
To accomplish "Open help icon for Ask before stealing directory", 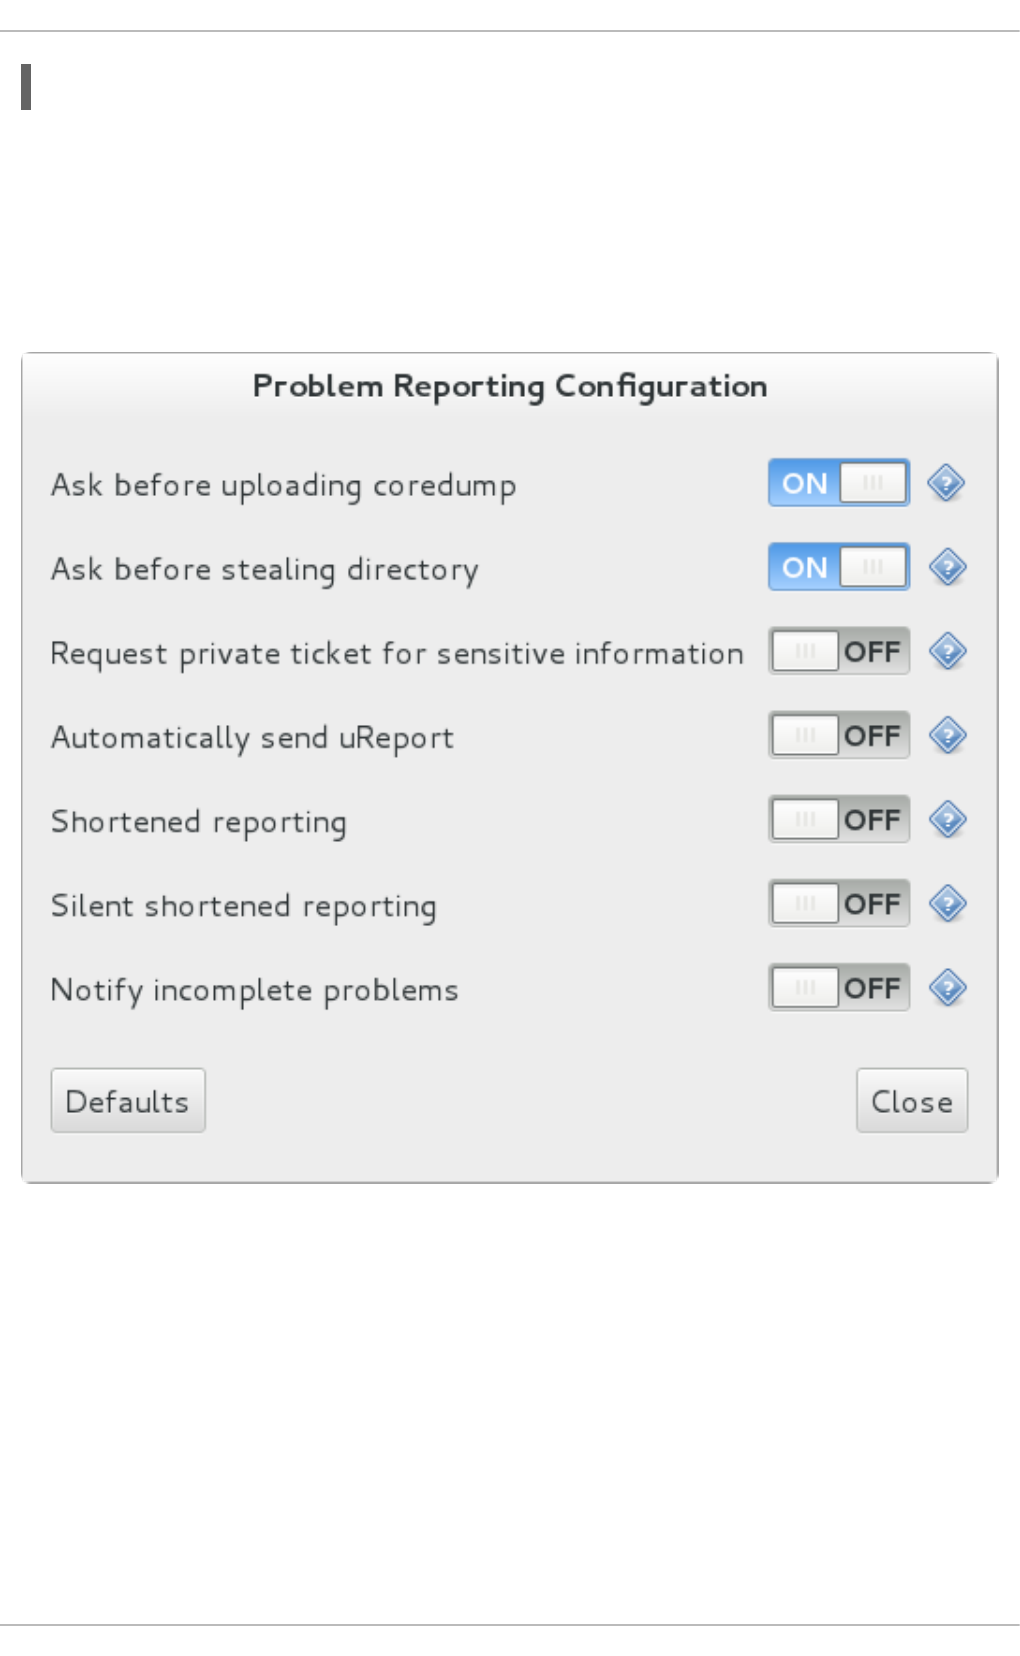I will click(x=946, y=568).
